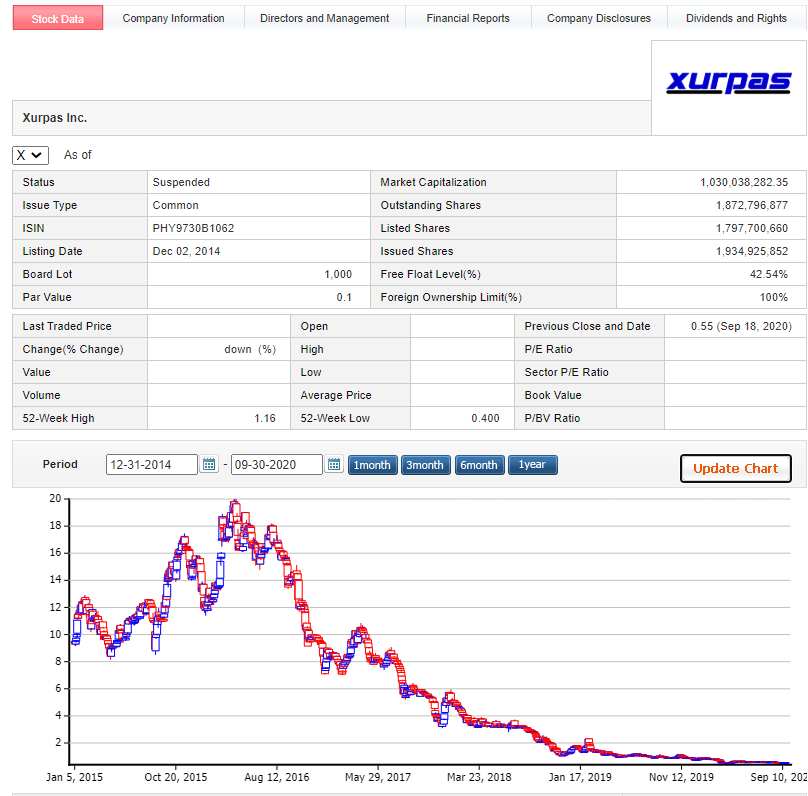Screen dimensions: 808x796
Task: Click the Oct 20, 2015 chart axis label
Action: (x=176, y=777)
